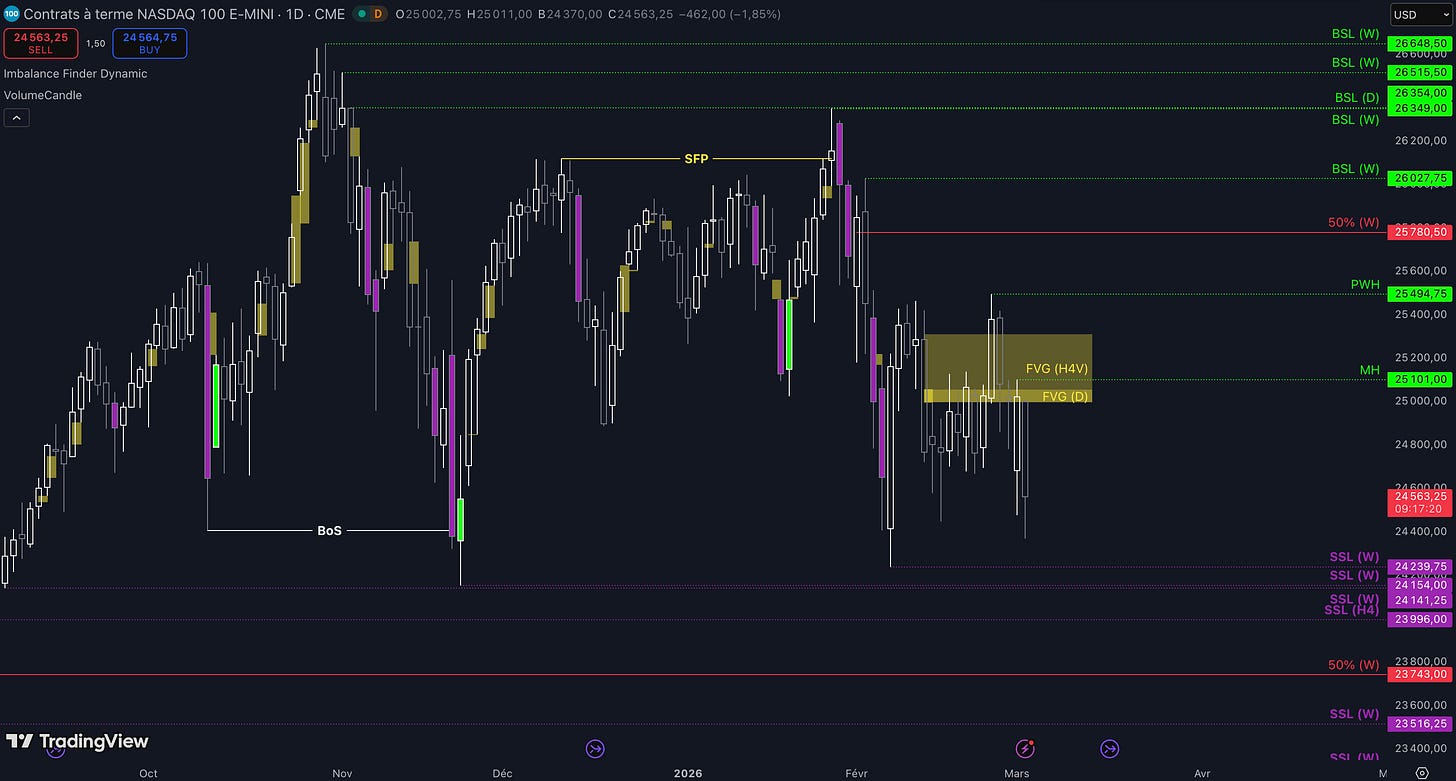Screen dimensions: 1456x781
Task: Click contract rollover icon right of Mars
Action: 1110,748
